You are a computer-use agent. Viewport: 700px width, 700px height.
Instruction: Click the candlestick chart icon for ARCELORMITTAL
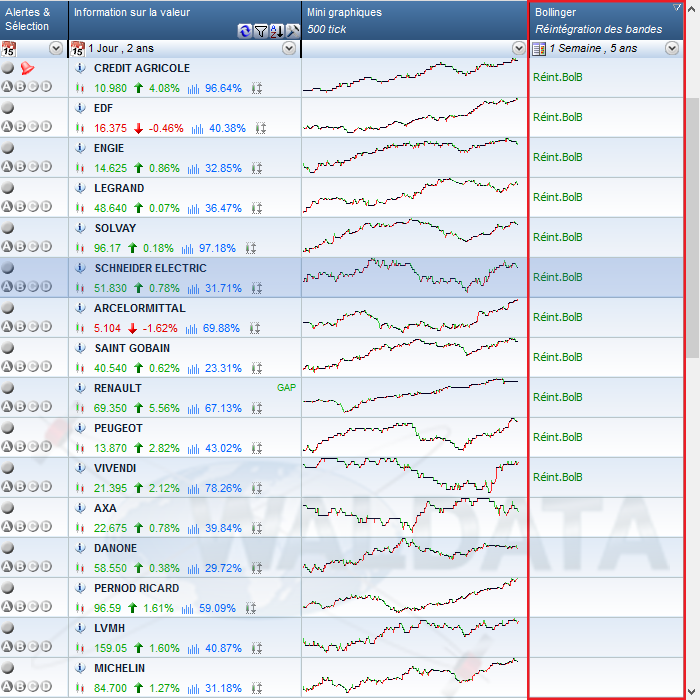click(80, 328)
